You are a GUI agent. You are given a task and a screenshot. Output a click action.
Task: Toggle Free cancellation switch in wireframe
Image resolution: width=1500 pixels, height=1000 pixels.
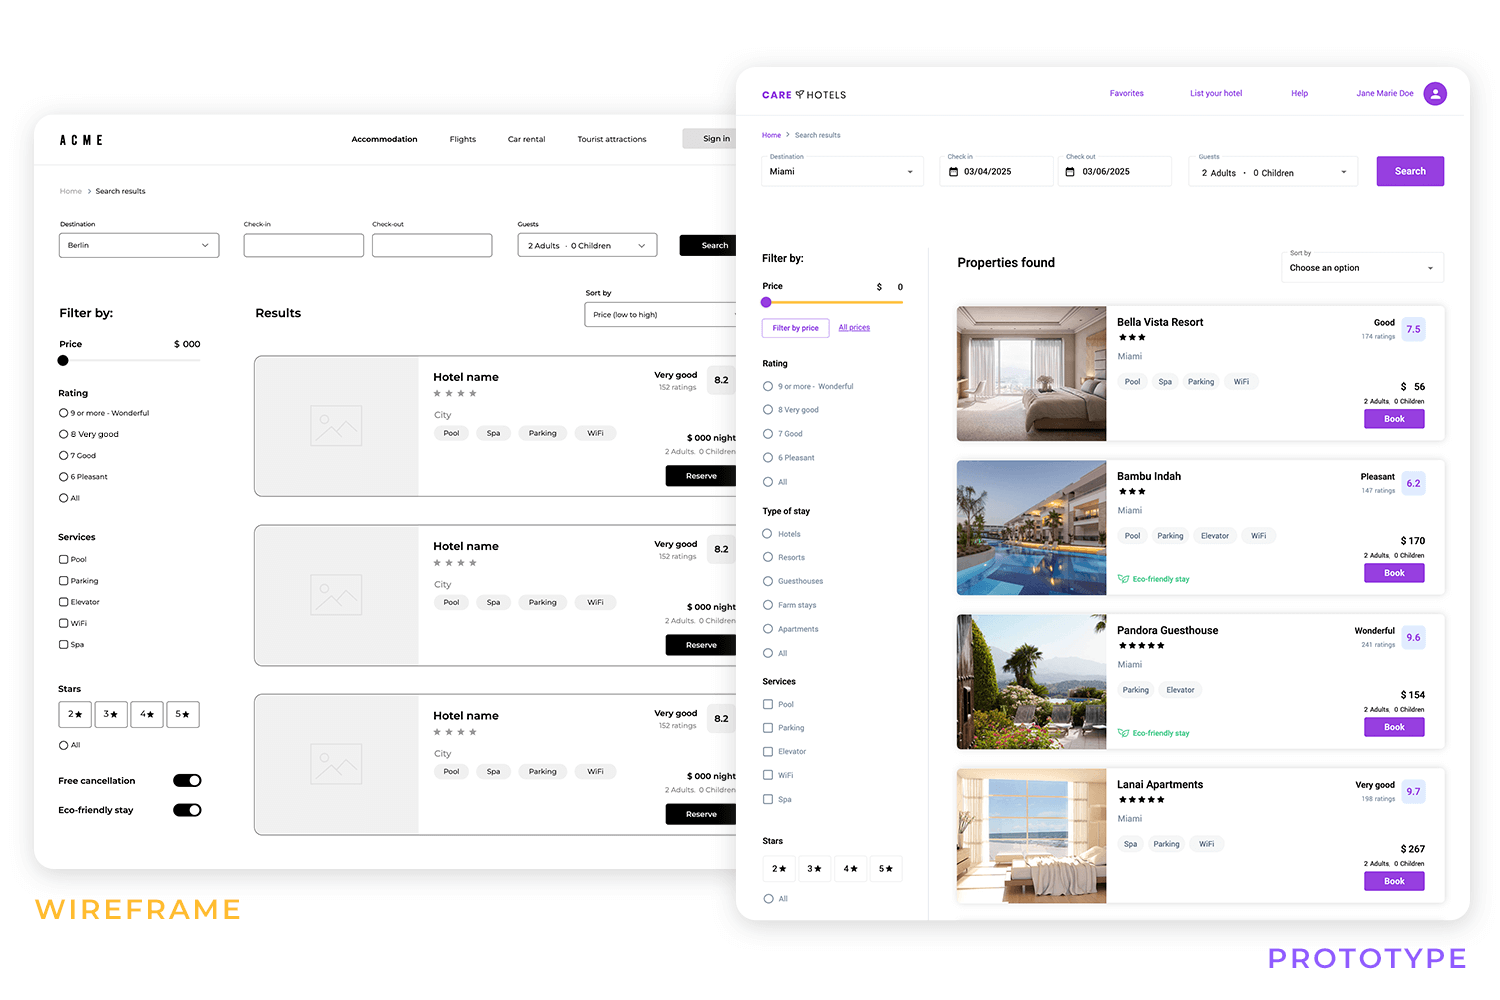(x=187, y=781)
